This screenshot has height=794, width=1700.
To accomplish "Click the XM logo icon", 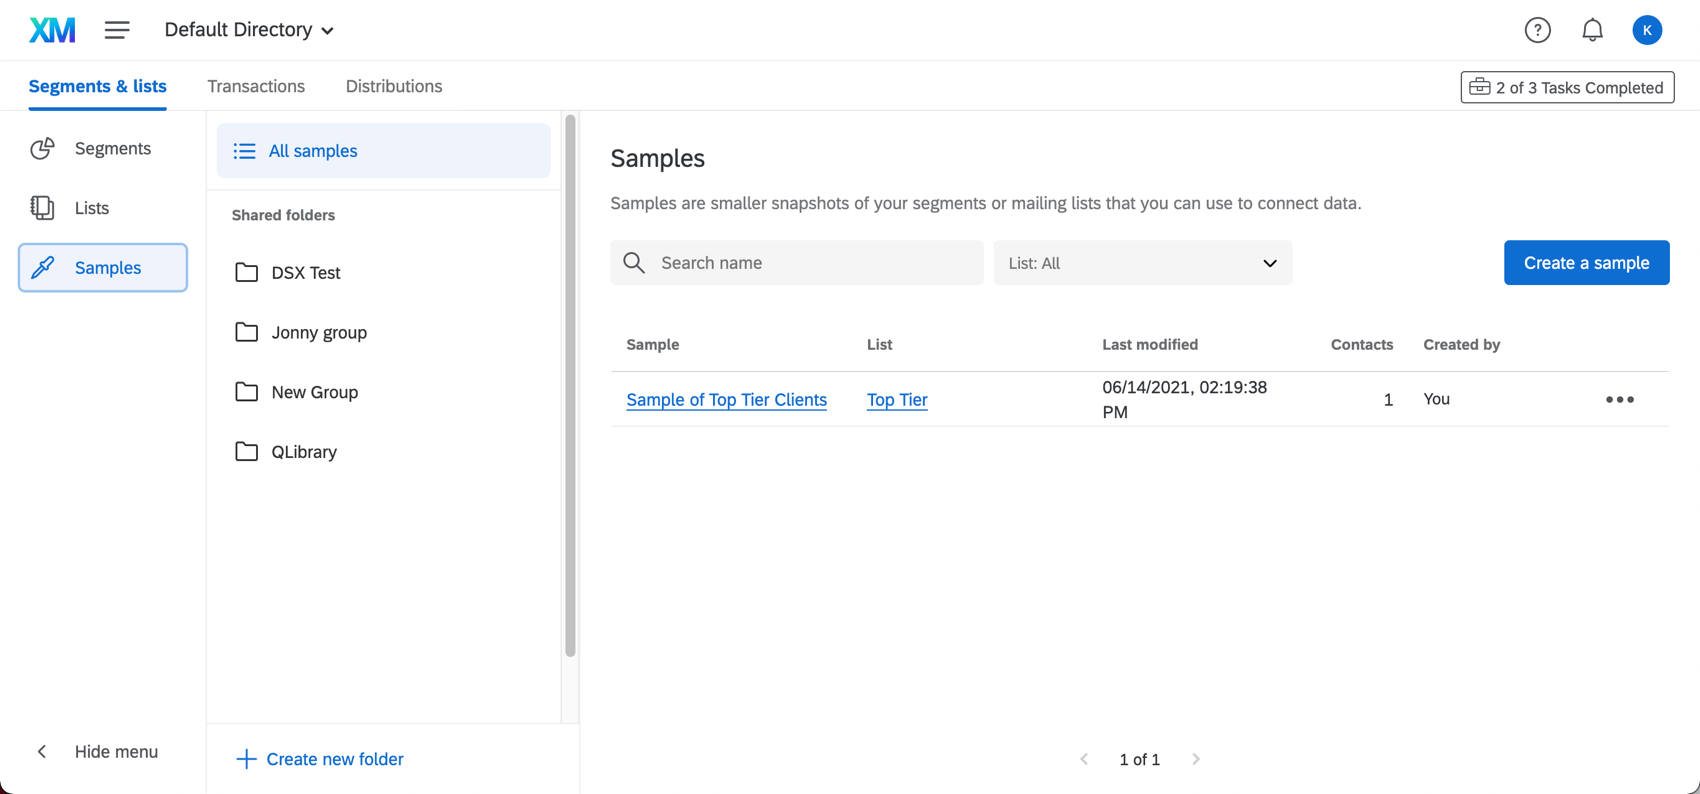I will click(x=52, y=30).
